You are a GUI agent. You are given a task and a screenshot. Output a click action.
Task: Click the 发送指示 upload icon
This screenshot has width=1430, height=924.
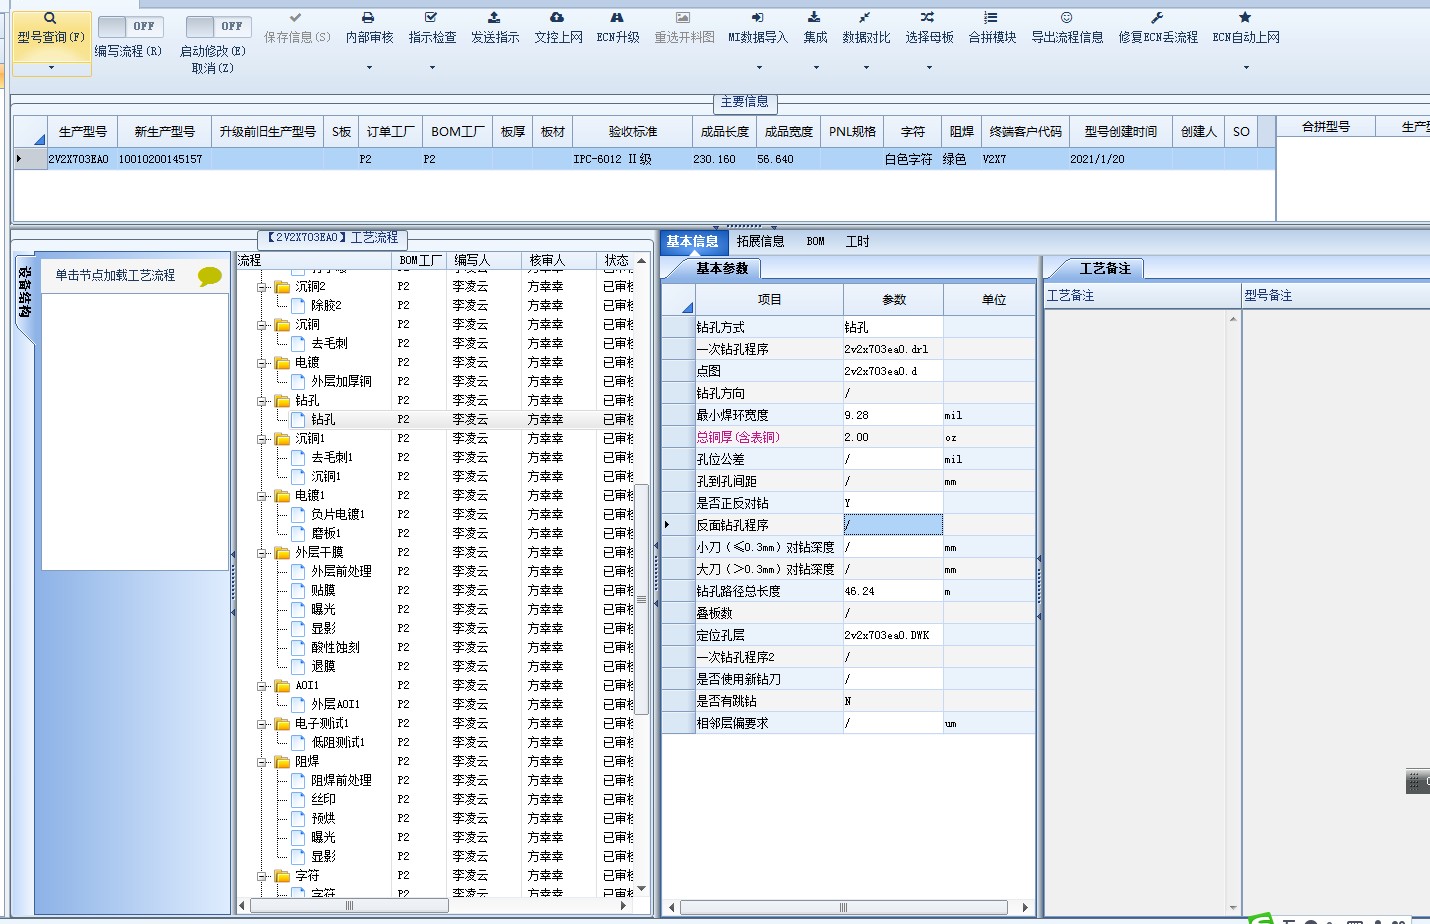[494, 18]
